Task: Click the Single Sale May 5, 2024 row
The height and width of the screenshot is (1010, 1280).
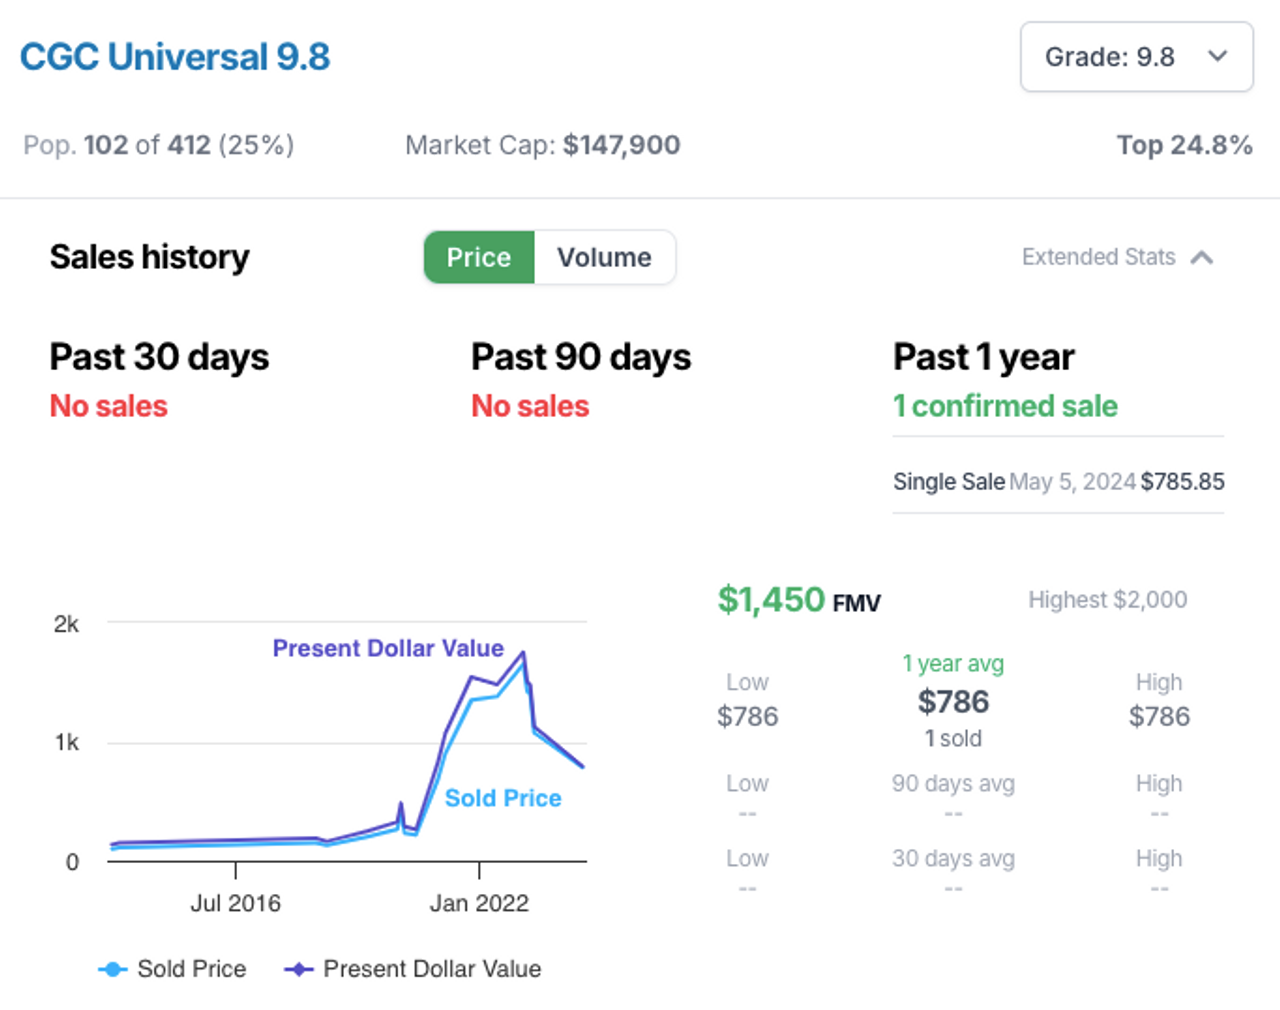Action: pyautogui.click(x=1058, y=481)
